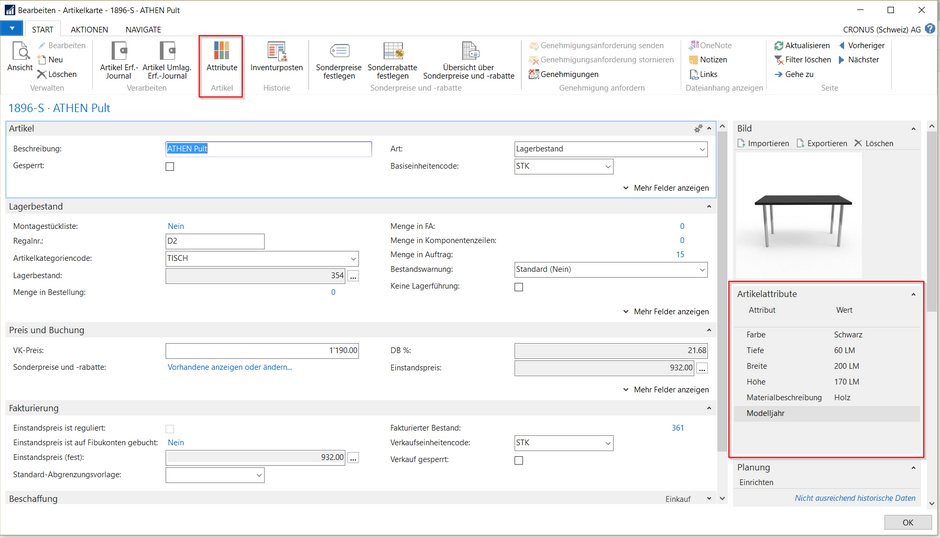This screenshot has height=538, width=940.
Task: Show more fields in Artikel section
Action: 666,188
